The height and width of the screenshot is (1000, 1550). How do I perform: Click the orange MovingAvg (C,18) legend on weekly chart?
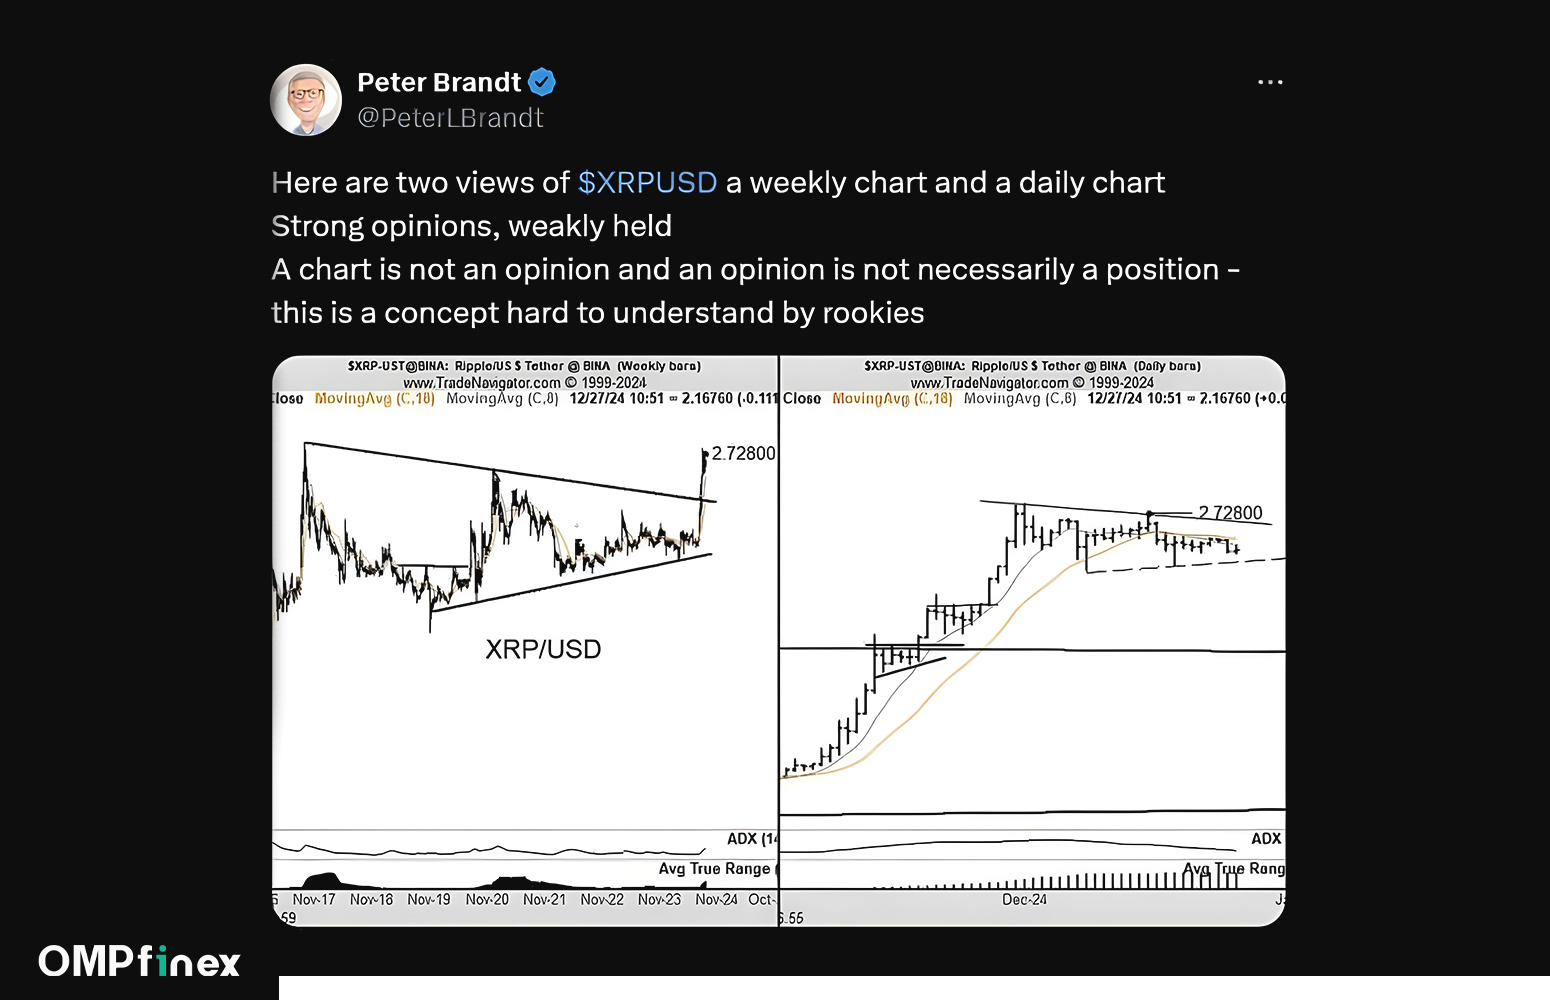tap(374, 399)
